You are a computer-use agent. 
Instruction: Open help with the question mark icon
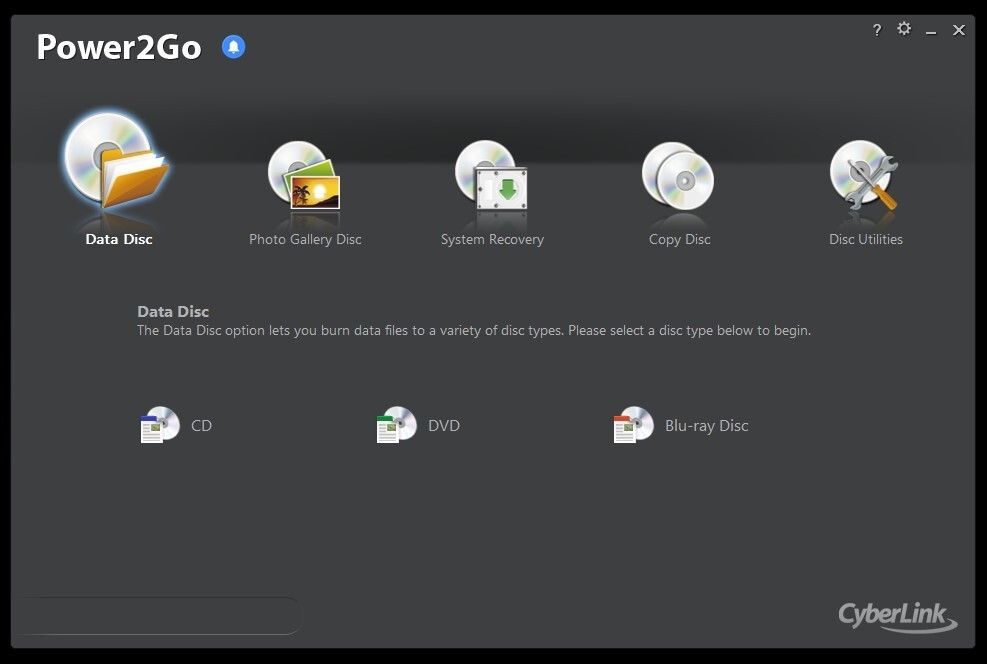pyautogui.click(x=877, y=30)
